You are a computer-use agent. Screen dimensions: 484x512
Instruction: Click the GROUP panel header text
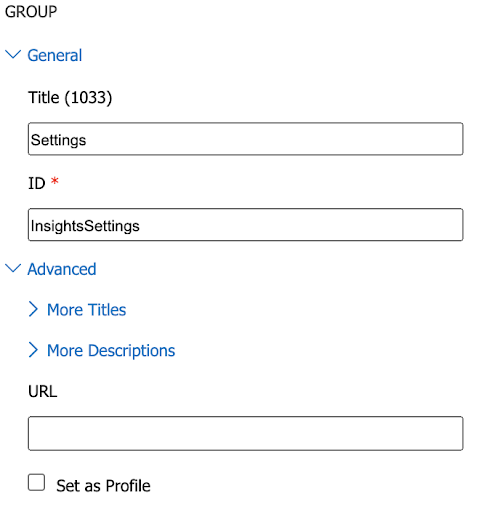[31, 12]
